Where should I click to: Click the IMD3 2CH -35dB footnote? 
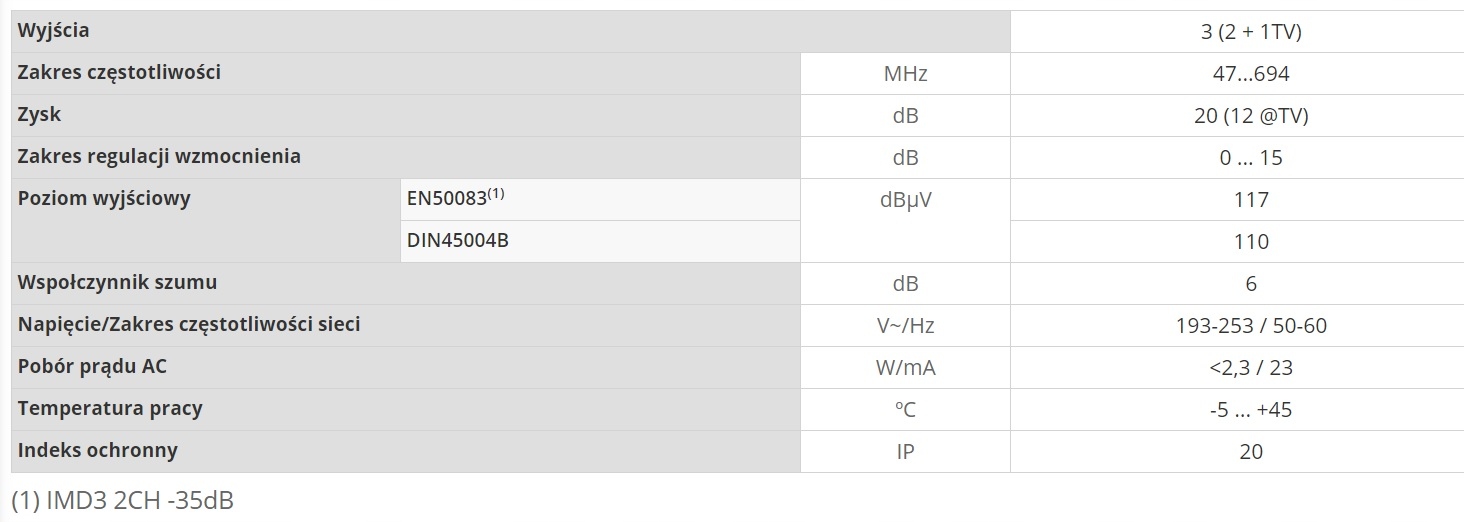(x=122, y=500)
